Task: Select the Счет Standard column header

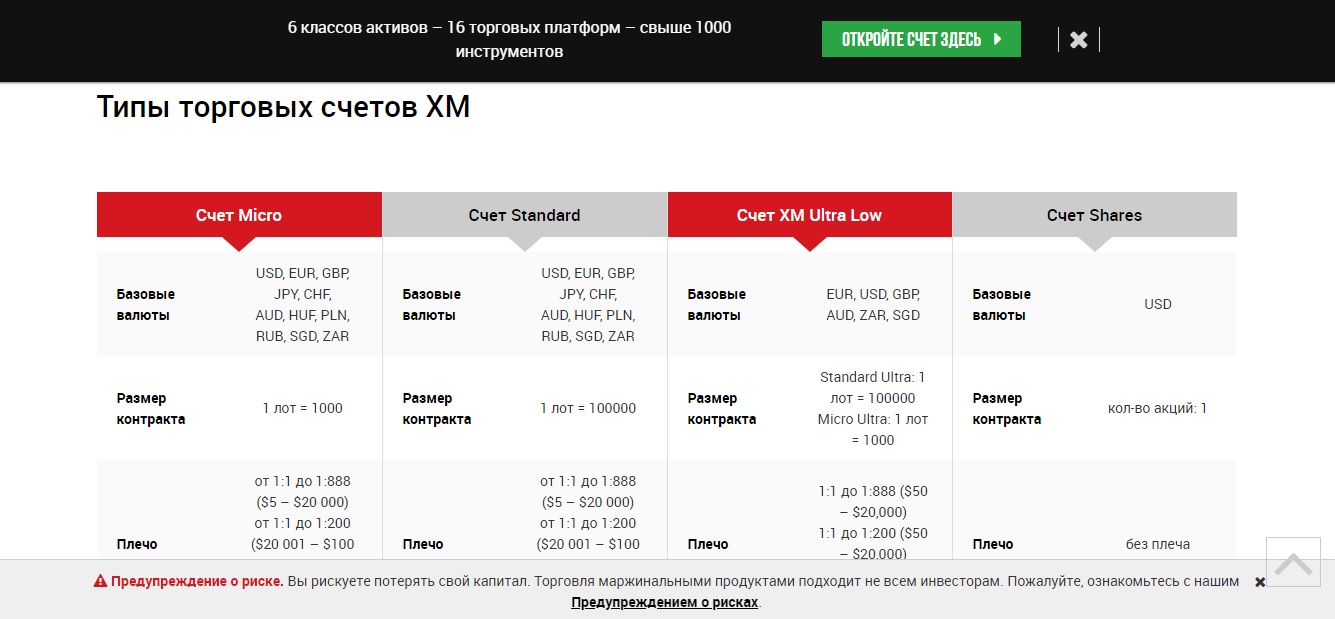Action: pyautogui.click(x=524, y=215)
